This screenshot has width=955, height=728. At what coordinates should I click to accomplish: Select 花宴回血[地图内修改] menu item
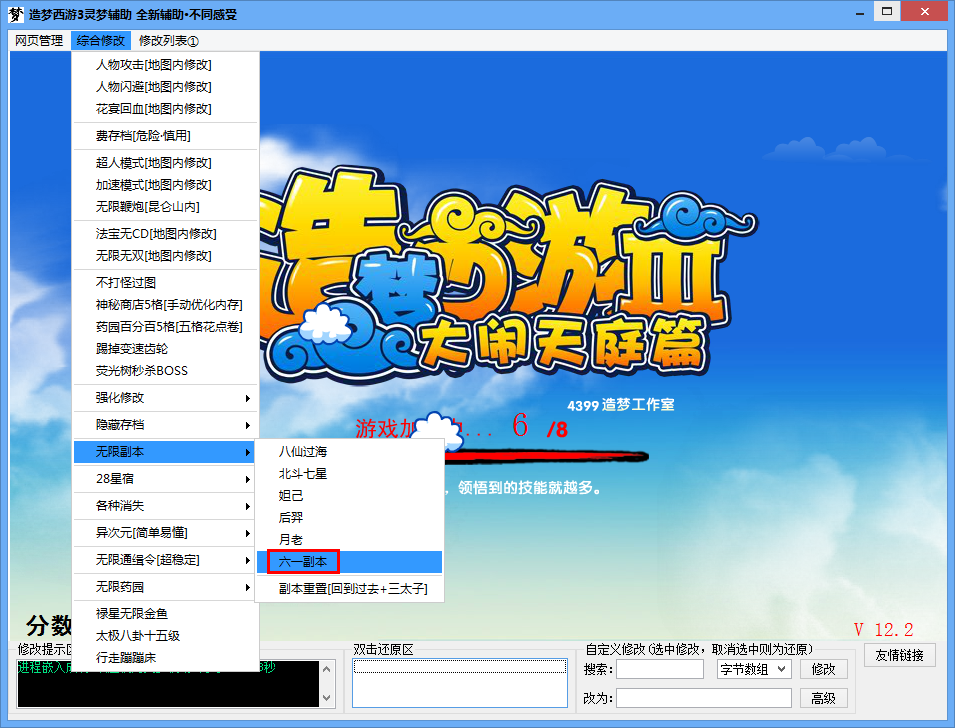(x=166, y=108)
